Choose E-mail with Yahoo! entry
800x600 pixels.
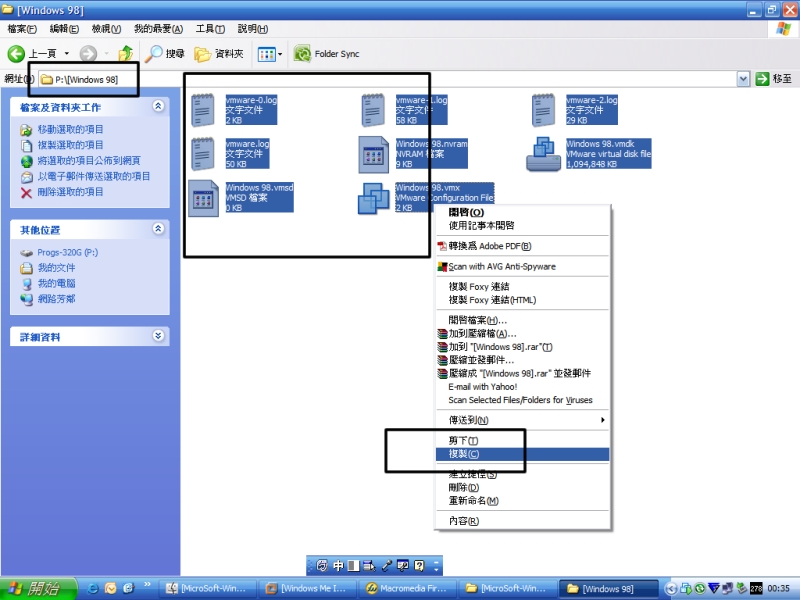522,387
